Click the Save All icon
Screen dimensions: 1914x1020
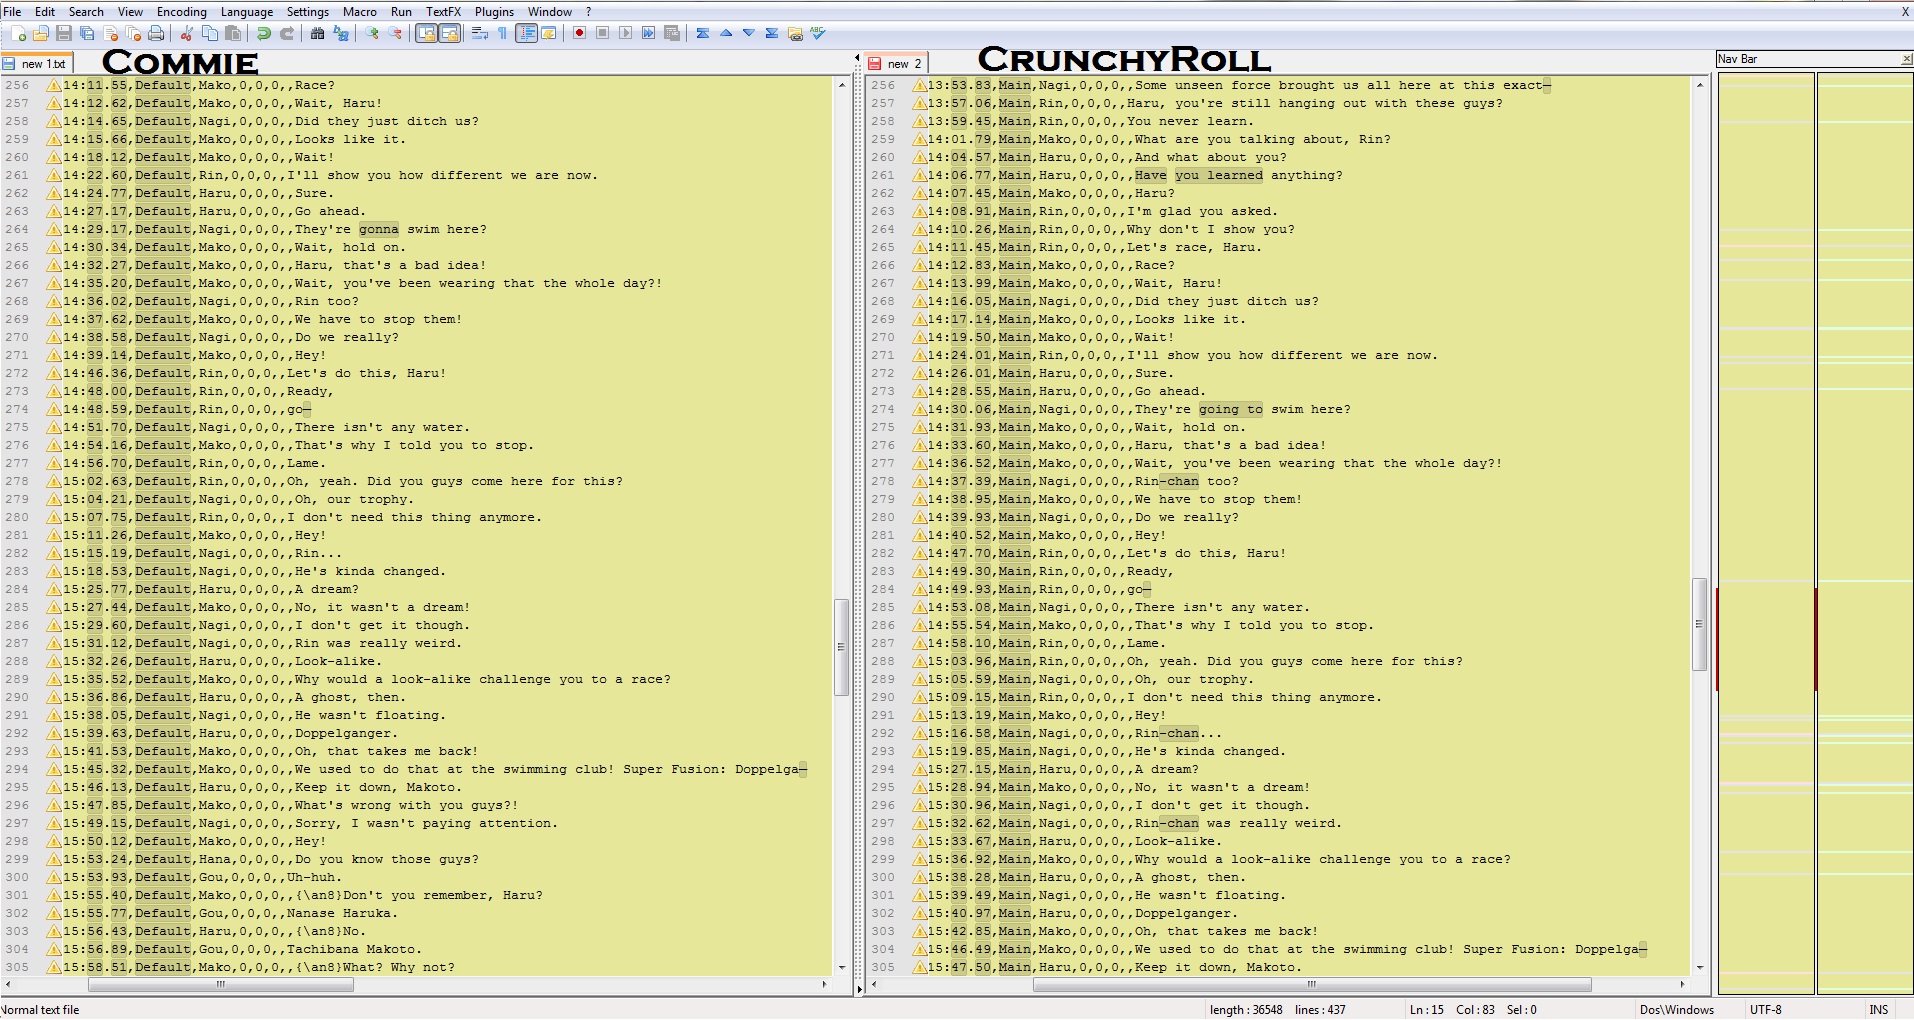point(87,33)
